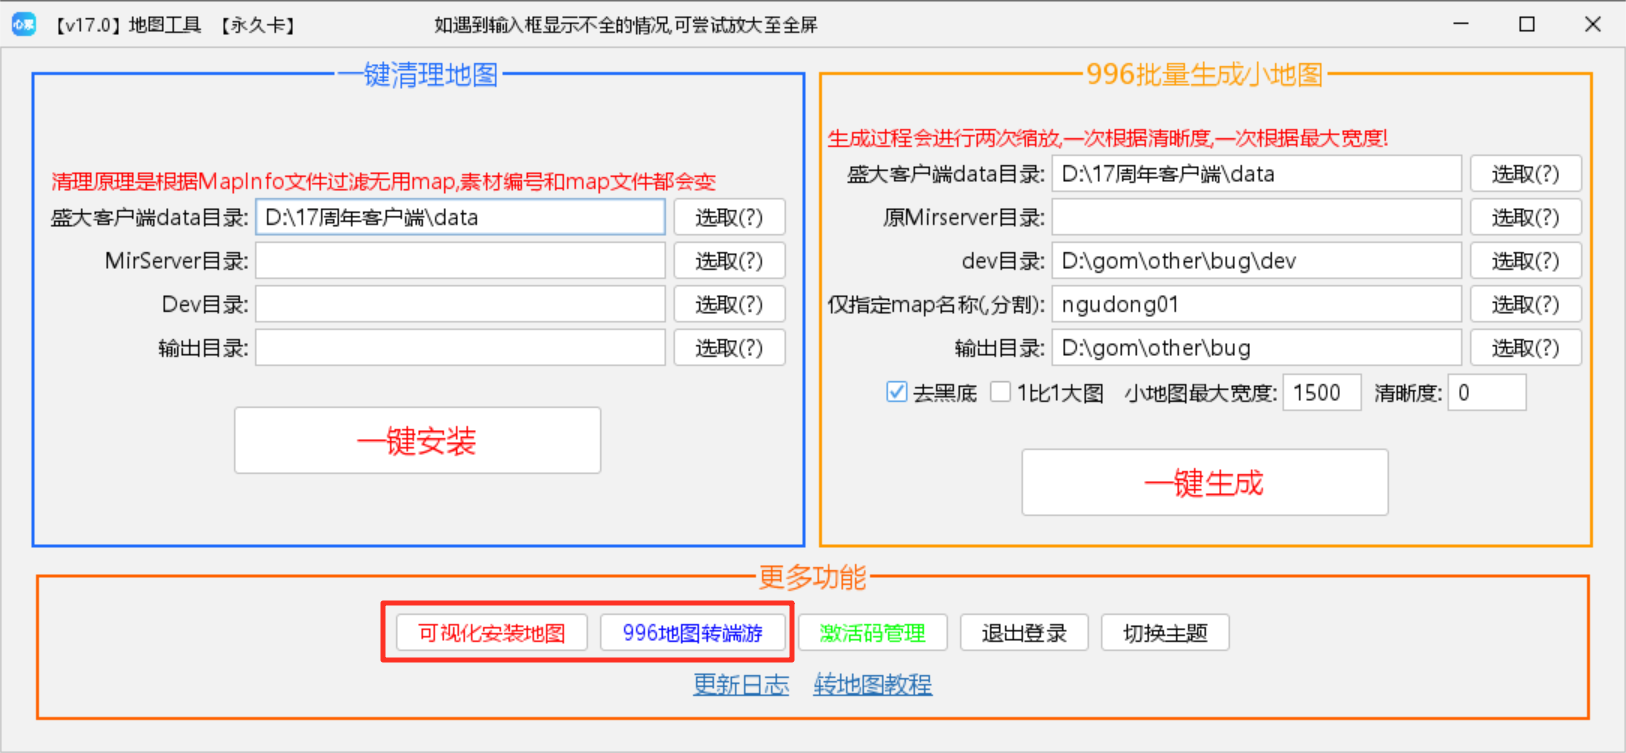
Task: Open 可视化安装地图 tool
Action: tap(491, 633)
